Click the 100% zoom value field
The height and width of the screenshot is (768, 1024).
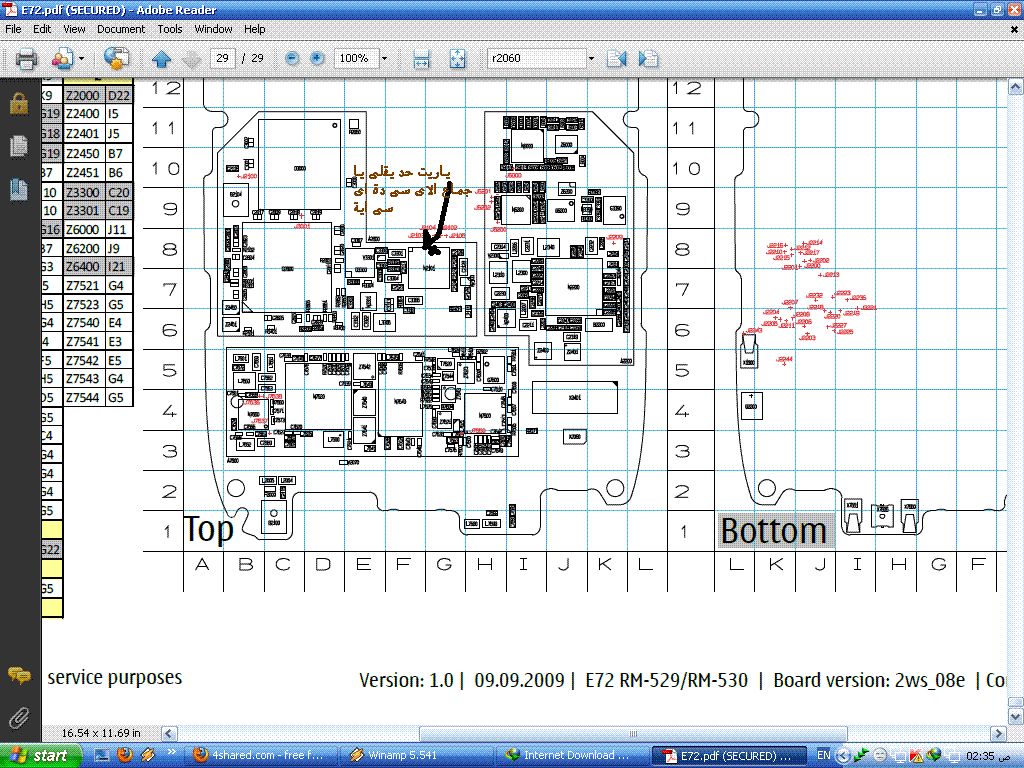click(x=355, y=58)
